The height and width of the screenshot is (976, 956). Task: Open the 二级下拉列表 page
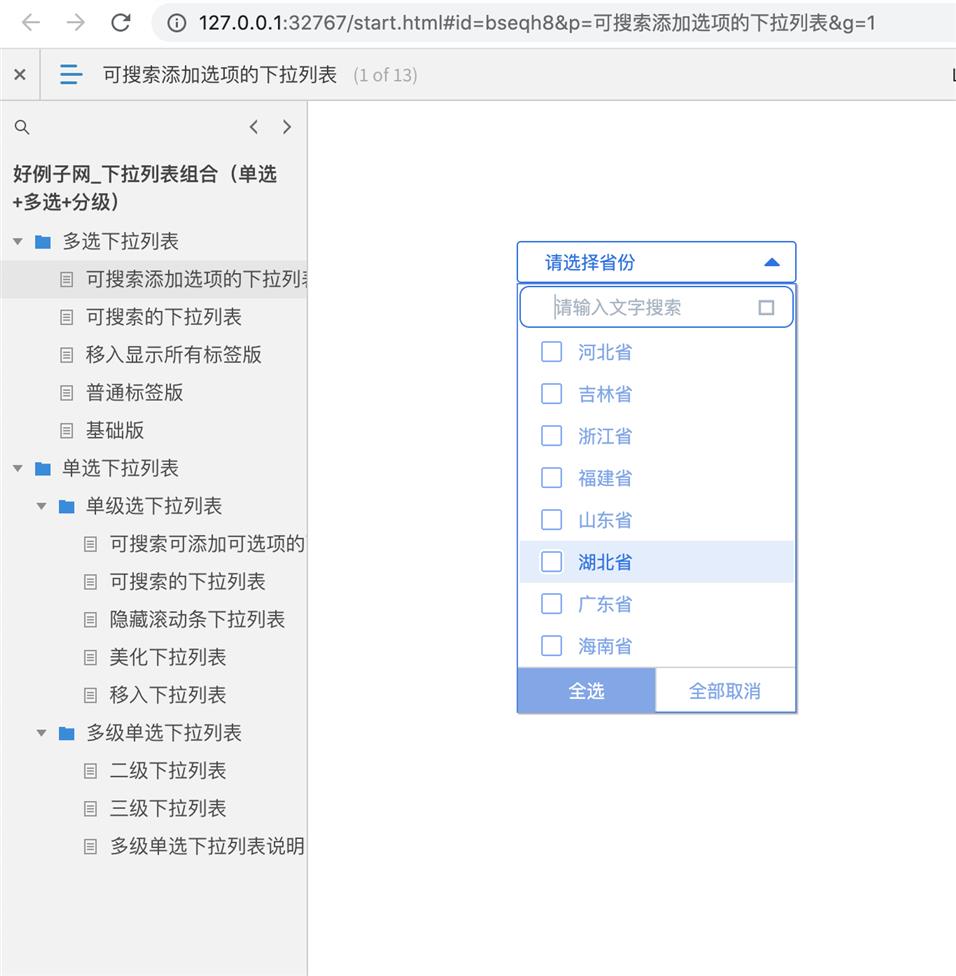[168, 771]
